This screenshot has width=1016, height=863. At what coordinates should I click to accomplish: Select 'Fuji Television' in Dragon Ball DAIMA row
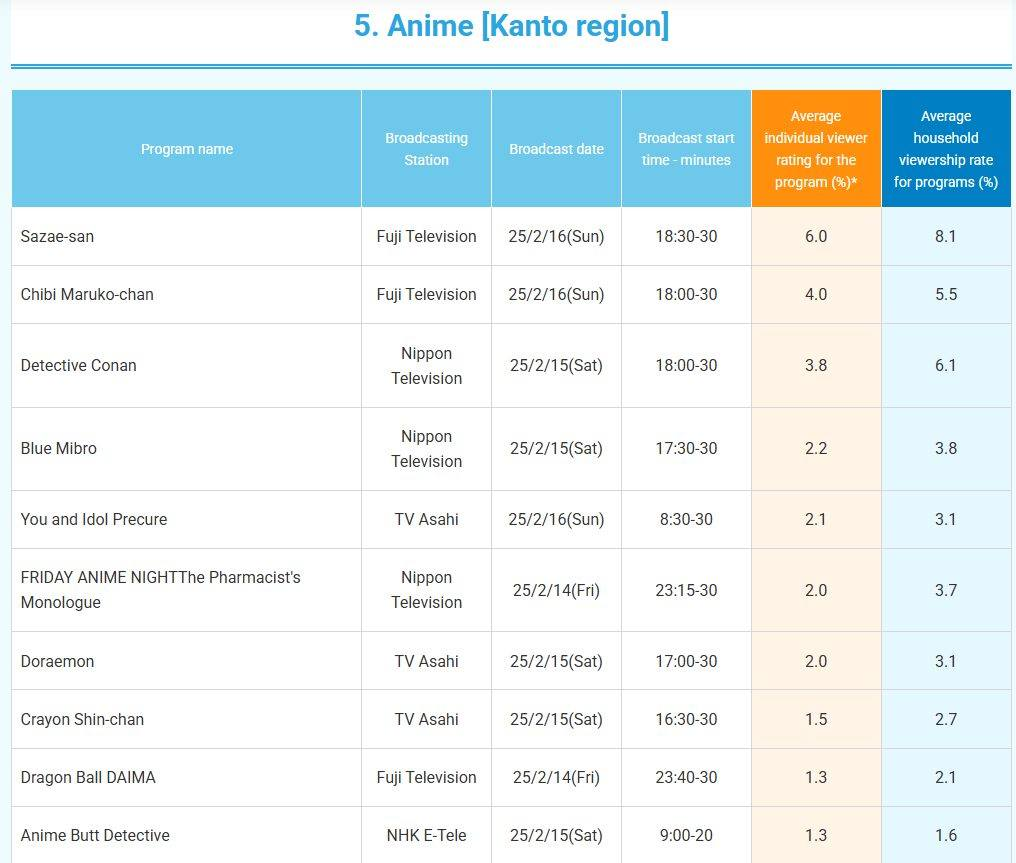pos(426,777)
